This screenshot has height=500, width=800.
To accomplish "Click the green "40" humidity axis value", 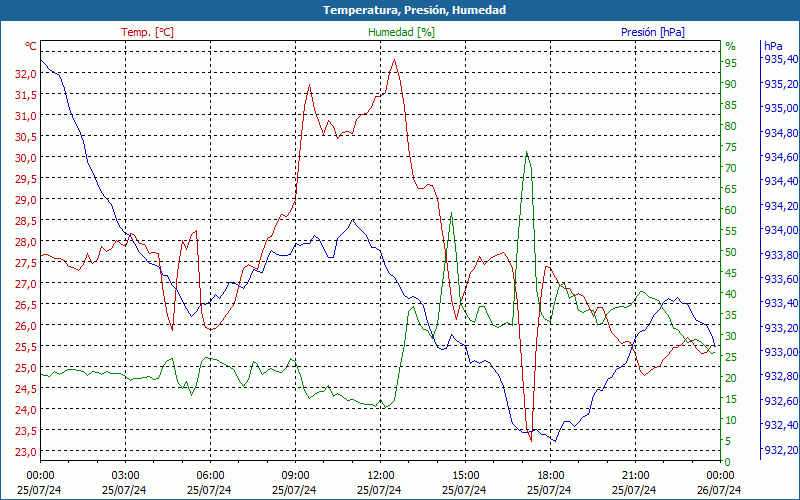I will pos(731,294).
